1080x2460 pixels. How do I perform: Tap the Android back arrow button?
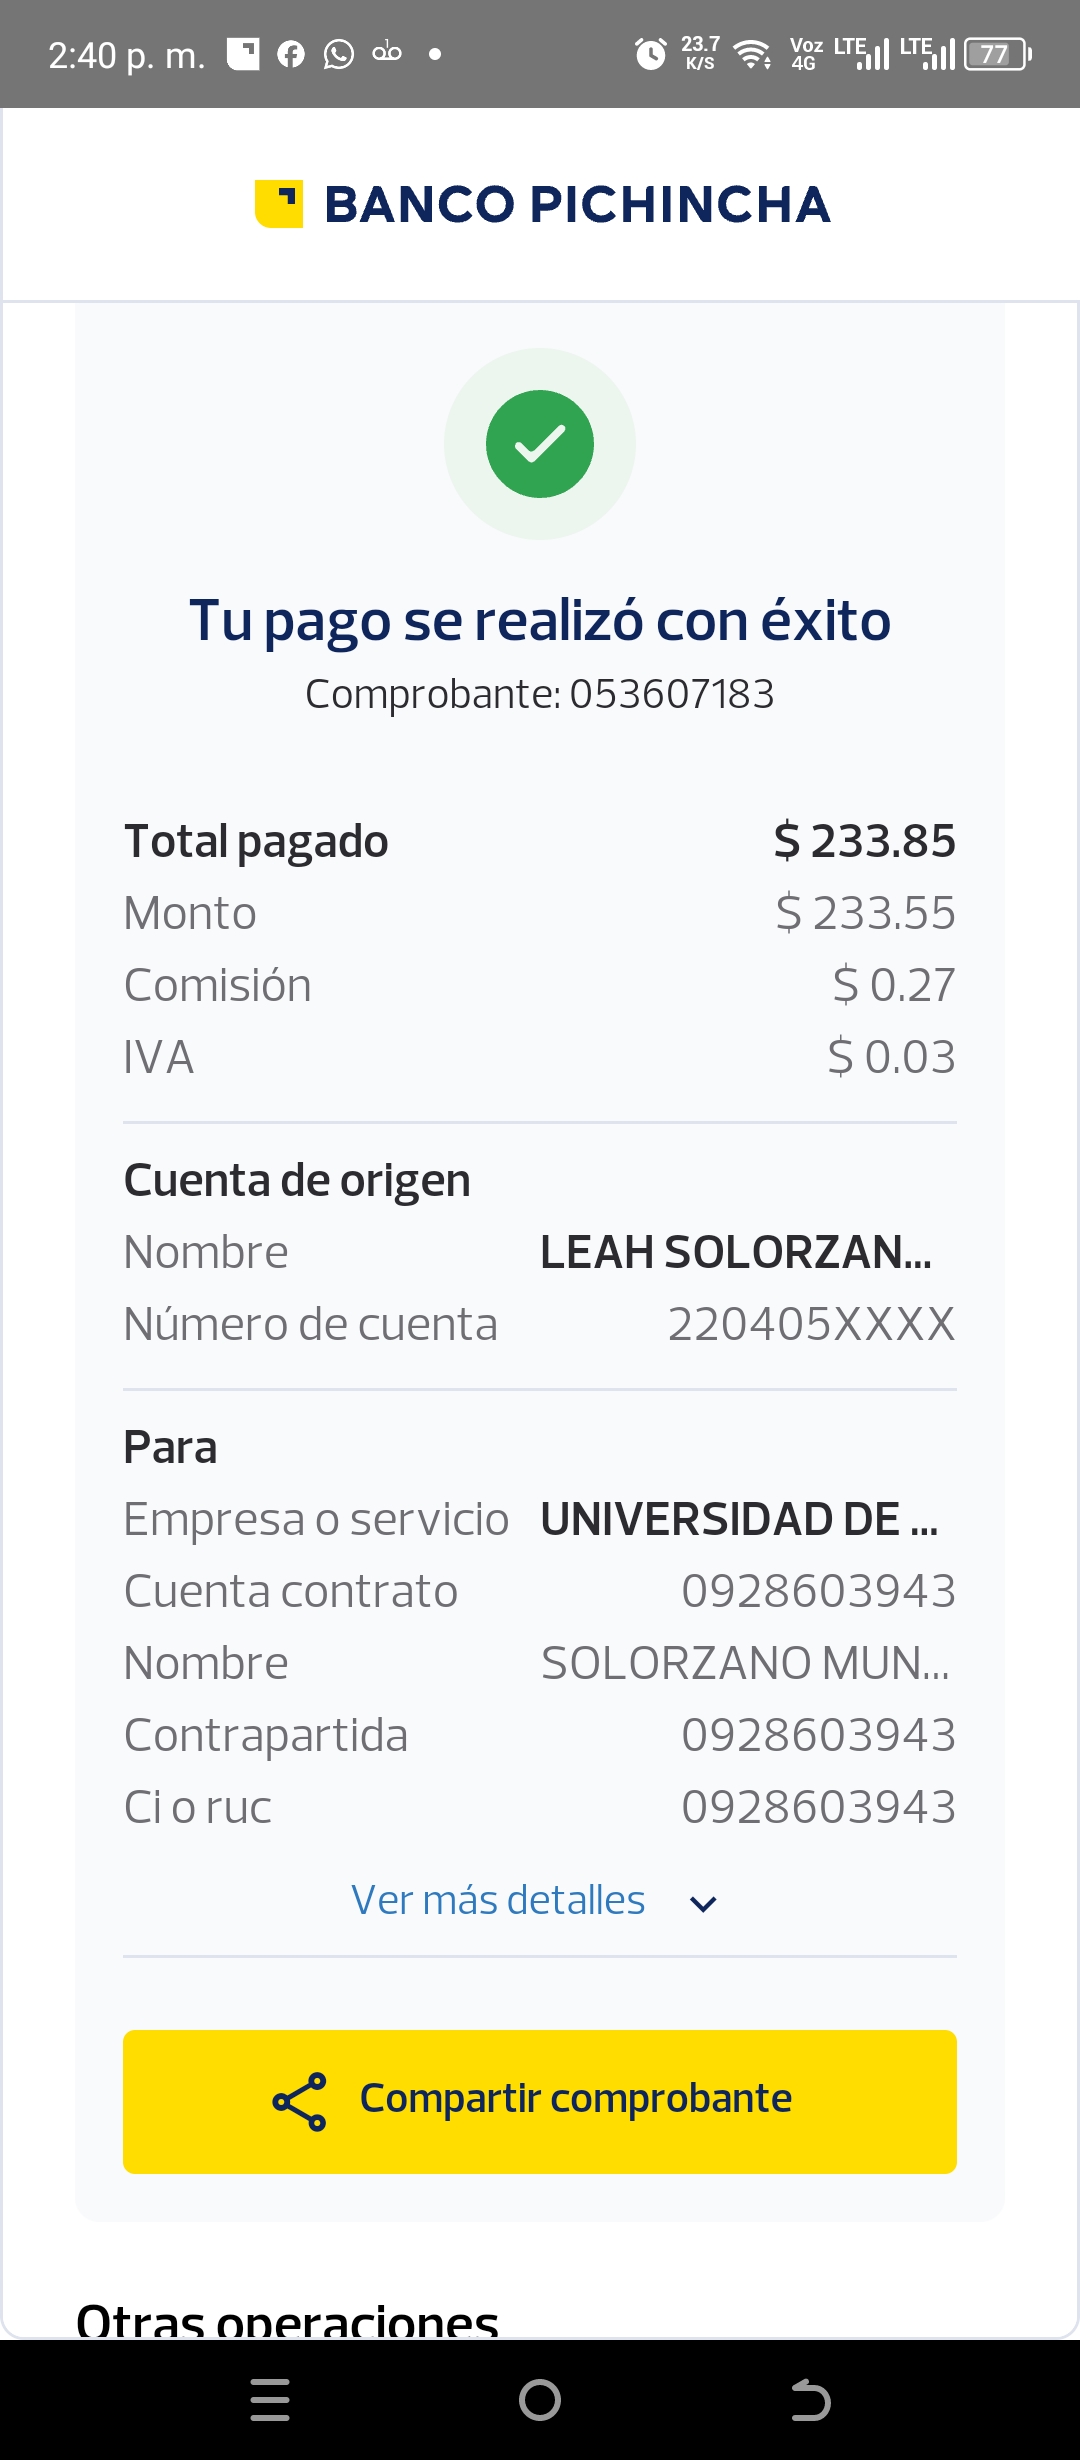pos(810,2399)
